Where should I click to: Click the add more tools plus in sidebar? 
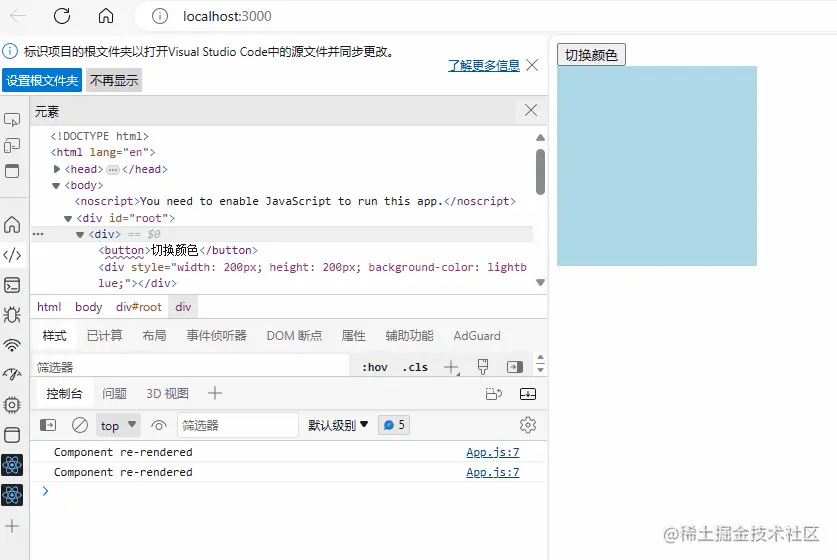pos(12,526)
